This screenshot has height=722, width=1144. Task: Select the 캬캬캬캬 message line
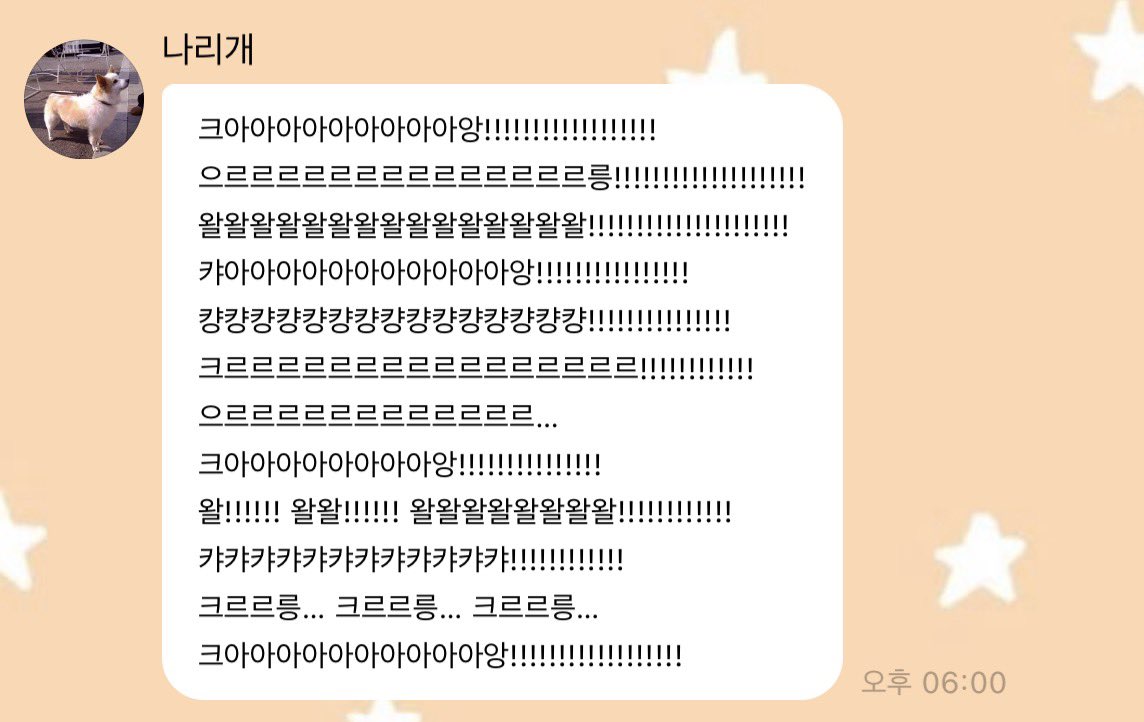tap(411, 559)
